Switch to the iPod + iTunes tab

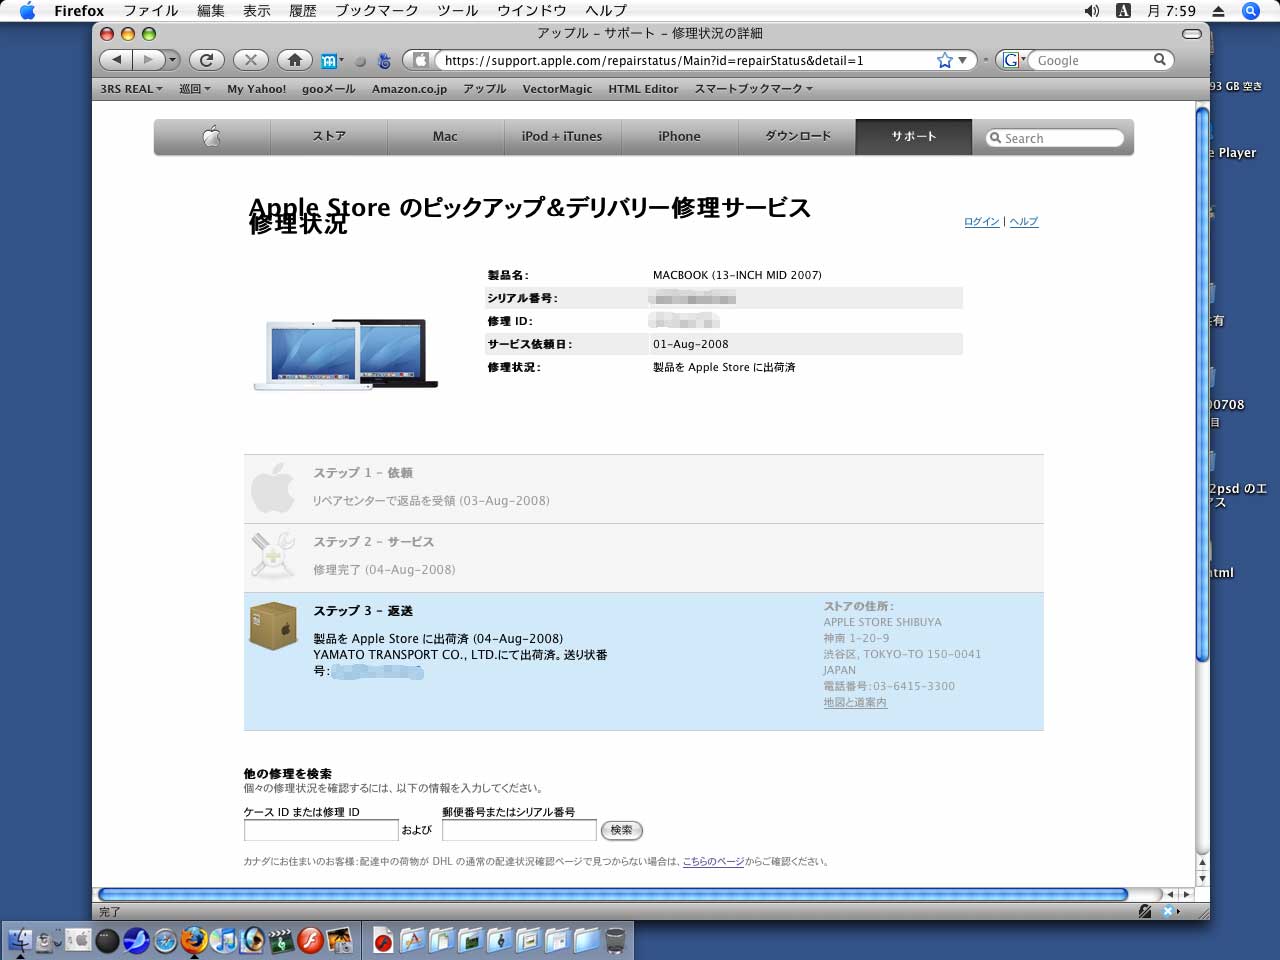click(562, 137)
